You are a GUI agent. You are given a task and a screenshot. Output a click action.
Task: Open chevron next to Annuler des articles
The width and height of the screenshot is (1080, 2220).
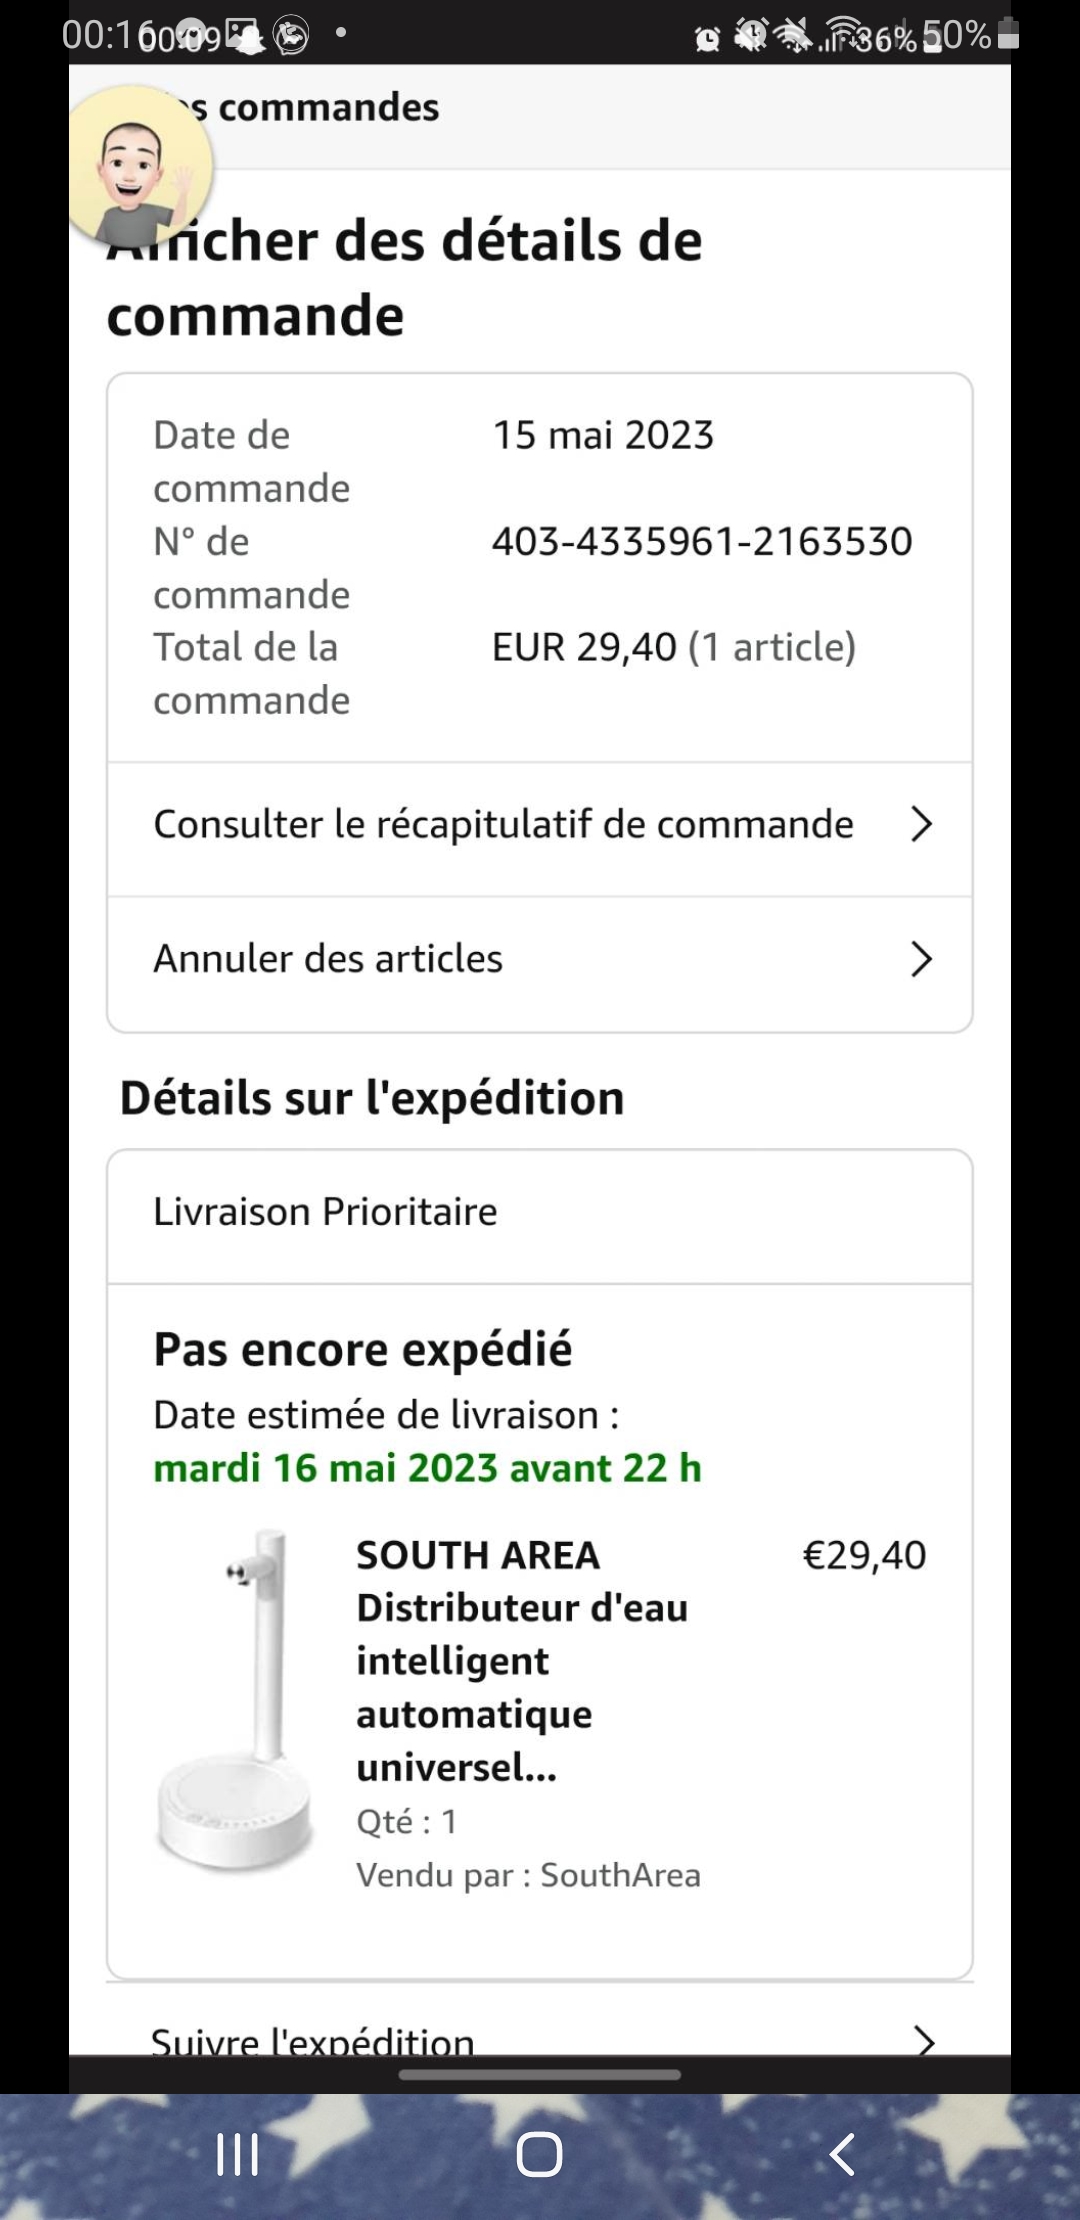click(x=921, y=959)
